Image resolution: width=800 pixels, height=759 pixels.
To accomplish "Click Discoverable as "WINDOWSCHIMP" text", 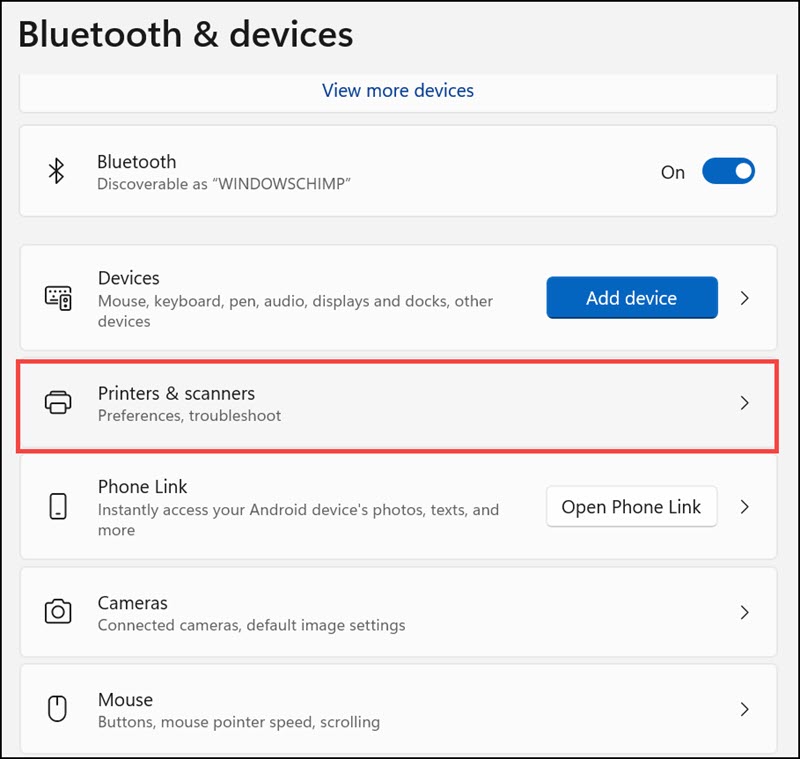I will 224,184.
